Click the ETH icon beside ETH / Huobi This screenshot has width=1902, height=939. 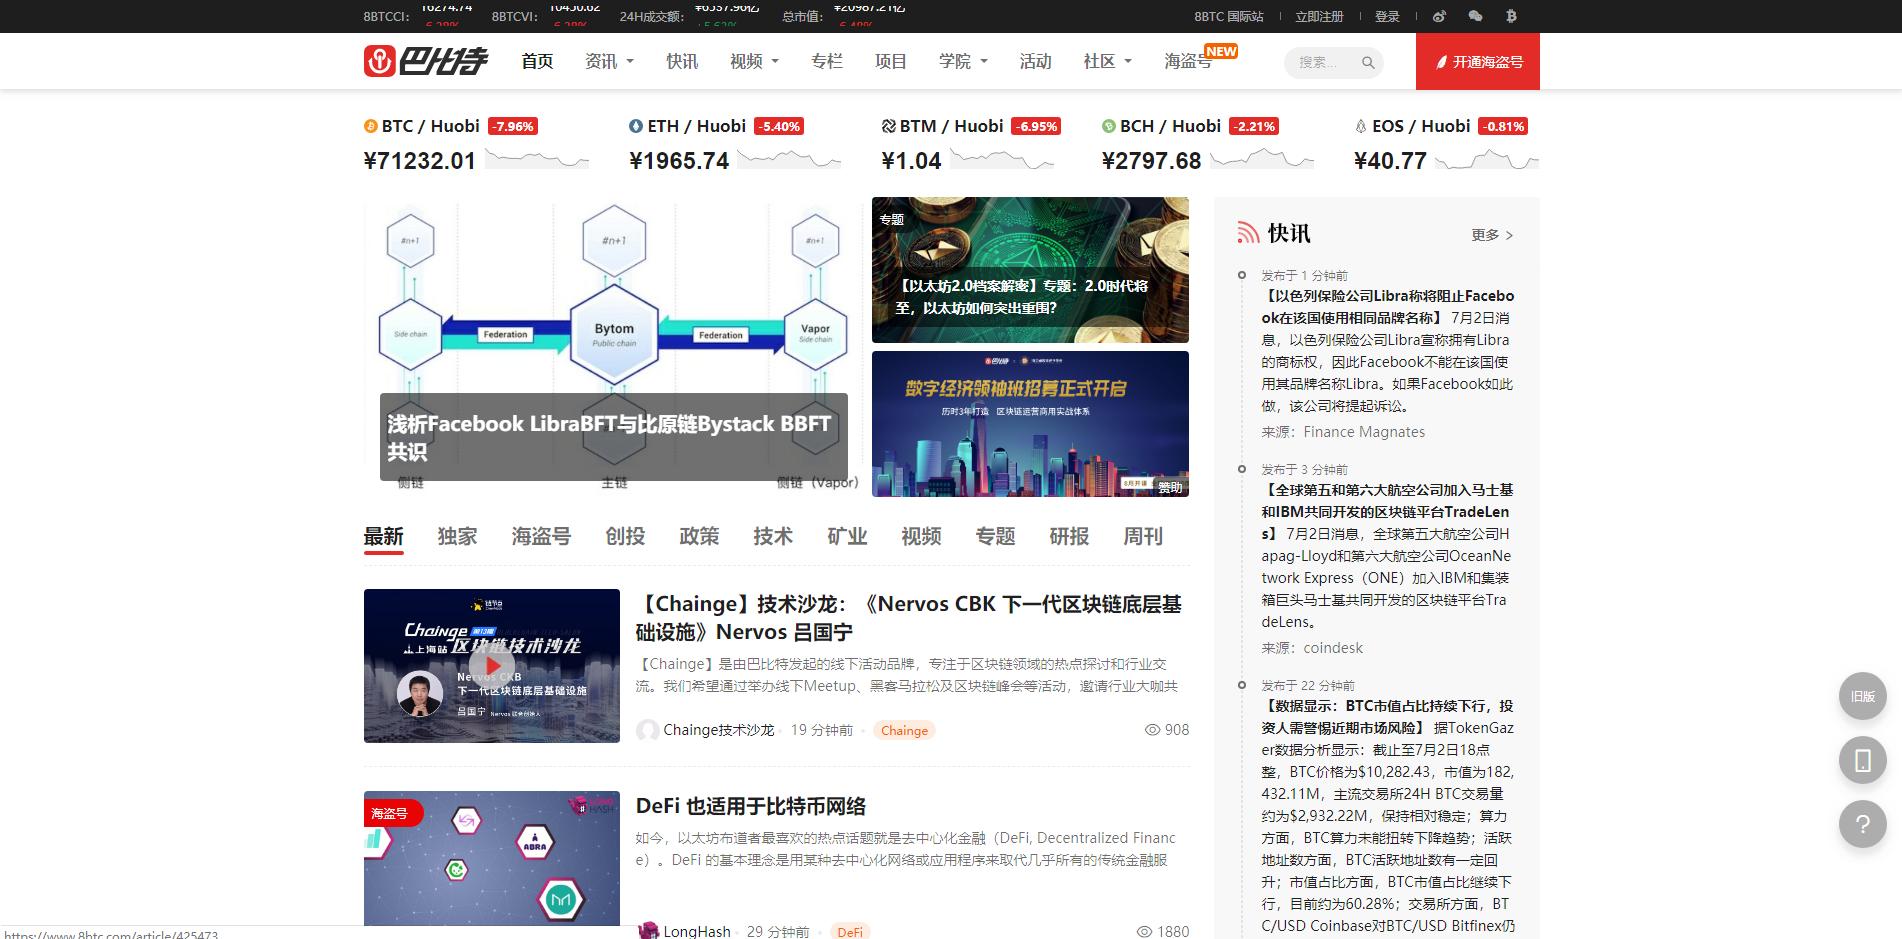(x=636, y=126)
